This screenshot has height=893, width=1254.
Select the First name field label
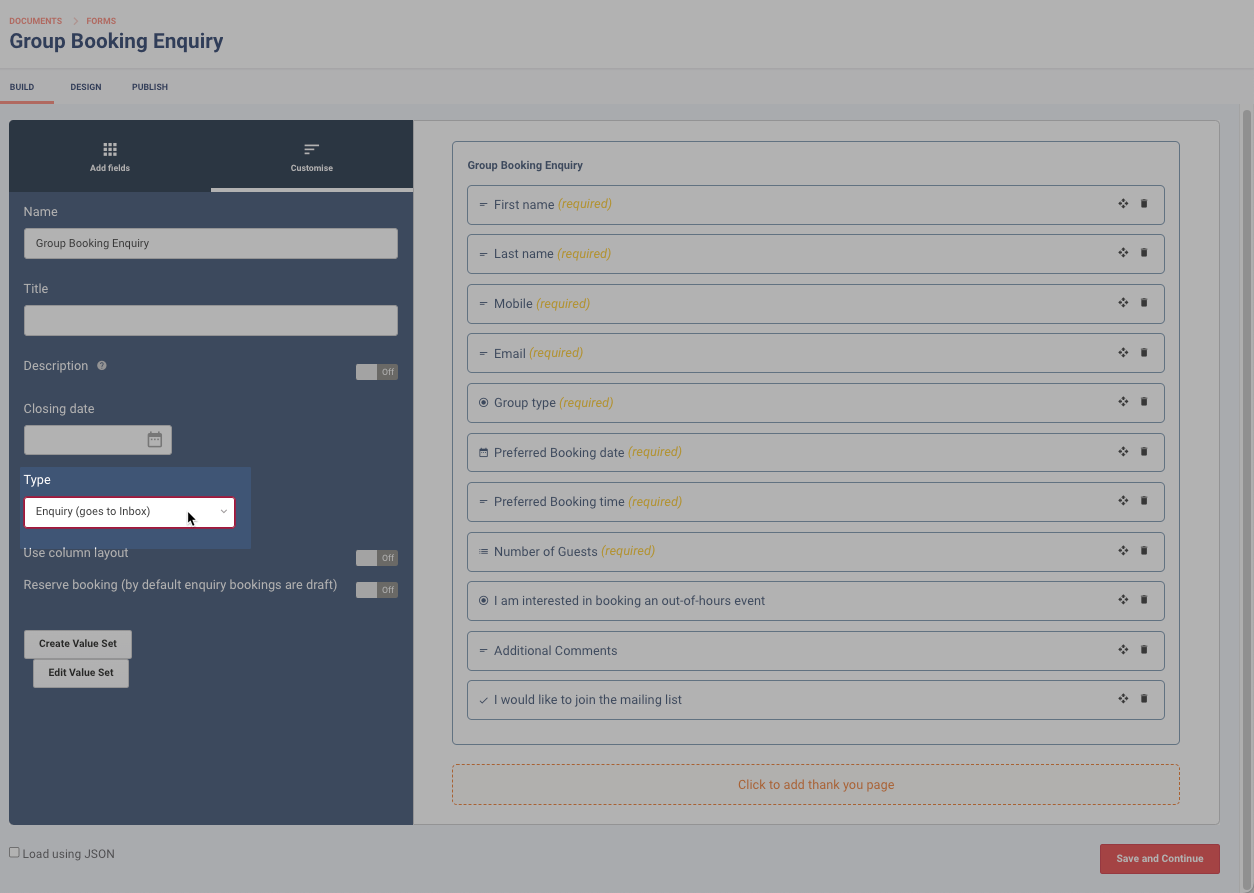524,205
